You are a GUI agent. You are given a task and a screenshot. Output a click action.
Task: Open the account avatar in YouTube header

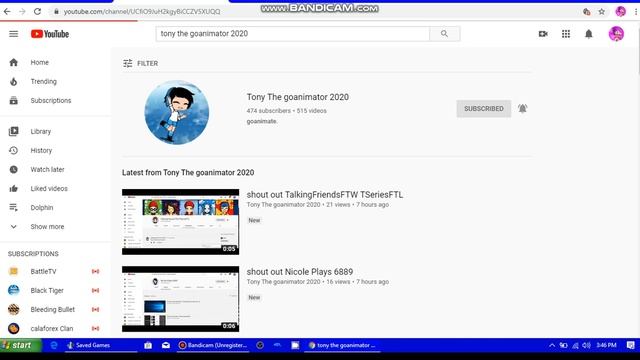pyautogui.click(x=616, y=34)
